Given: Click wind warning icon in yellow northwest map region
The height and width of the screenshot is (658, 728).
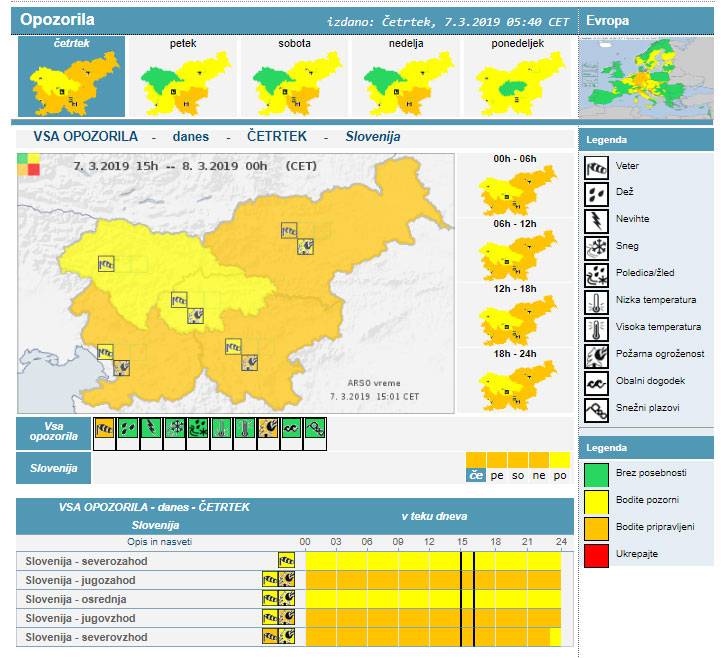Looking at the screenshot, I should (x=106, y=264).
